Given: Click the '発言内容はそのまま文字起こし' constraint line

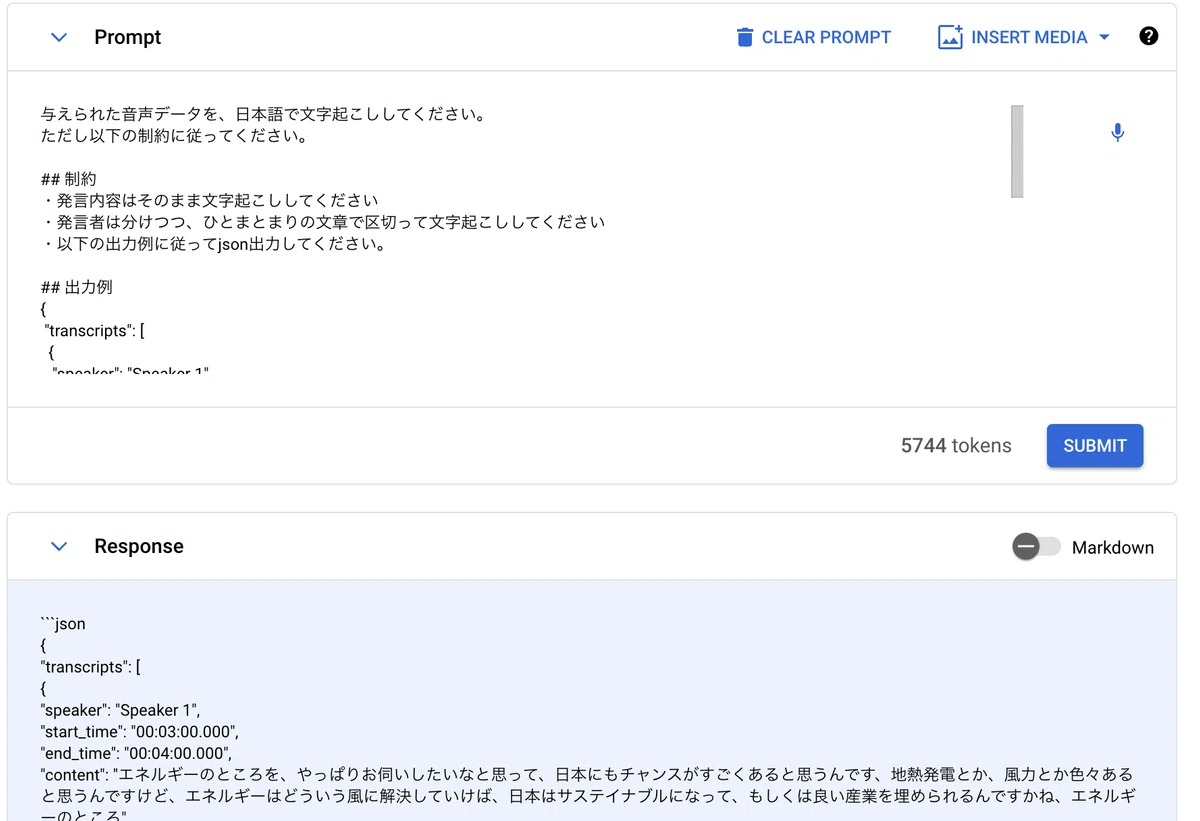Looking at the screenshot, I should [210, 200].
